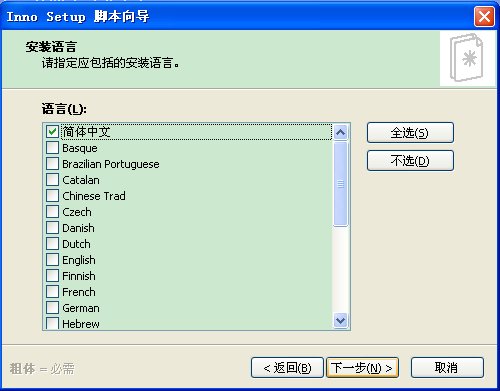The width and height of the screenshot is (500, 391).
Task: Proceed with the 下一步(N) button
Action: pyautogui.click(x=362, y=368)
